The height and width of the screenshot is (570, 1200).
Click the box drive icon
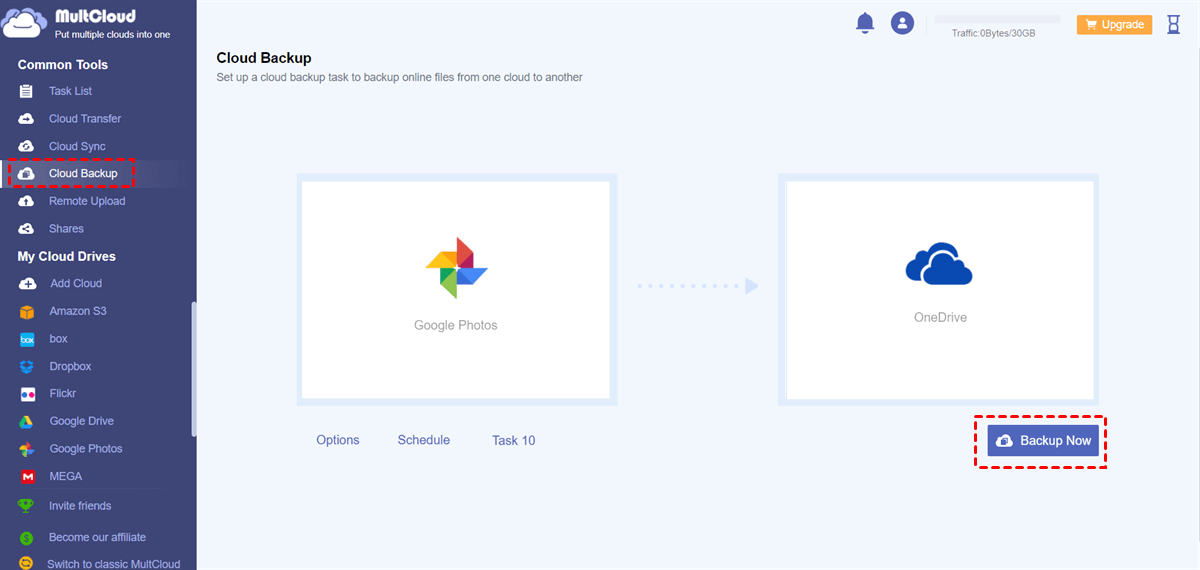27,339
